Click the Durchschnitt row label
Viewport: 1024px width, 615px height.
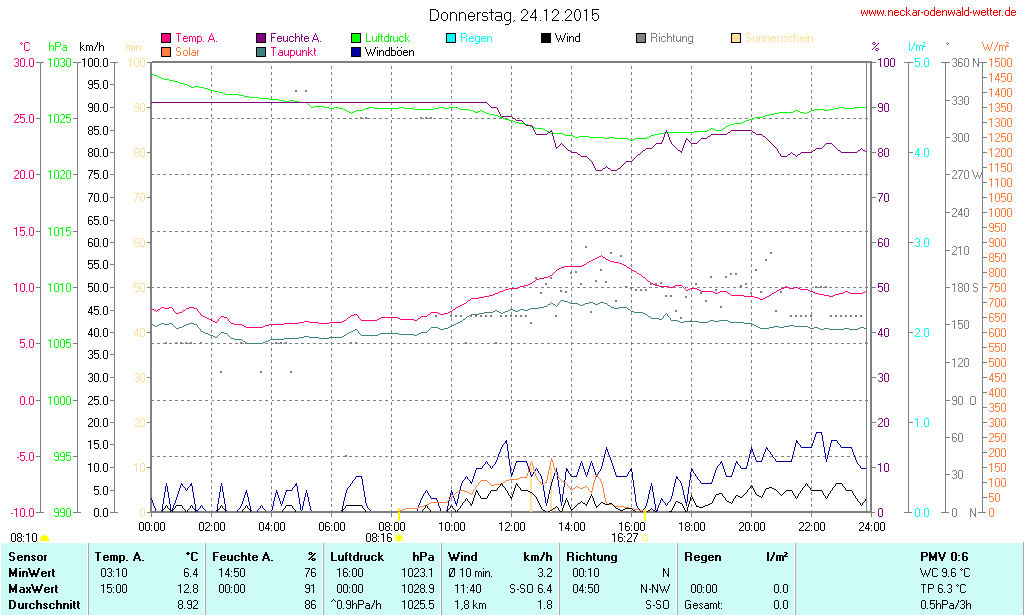pos(41,604)
